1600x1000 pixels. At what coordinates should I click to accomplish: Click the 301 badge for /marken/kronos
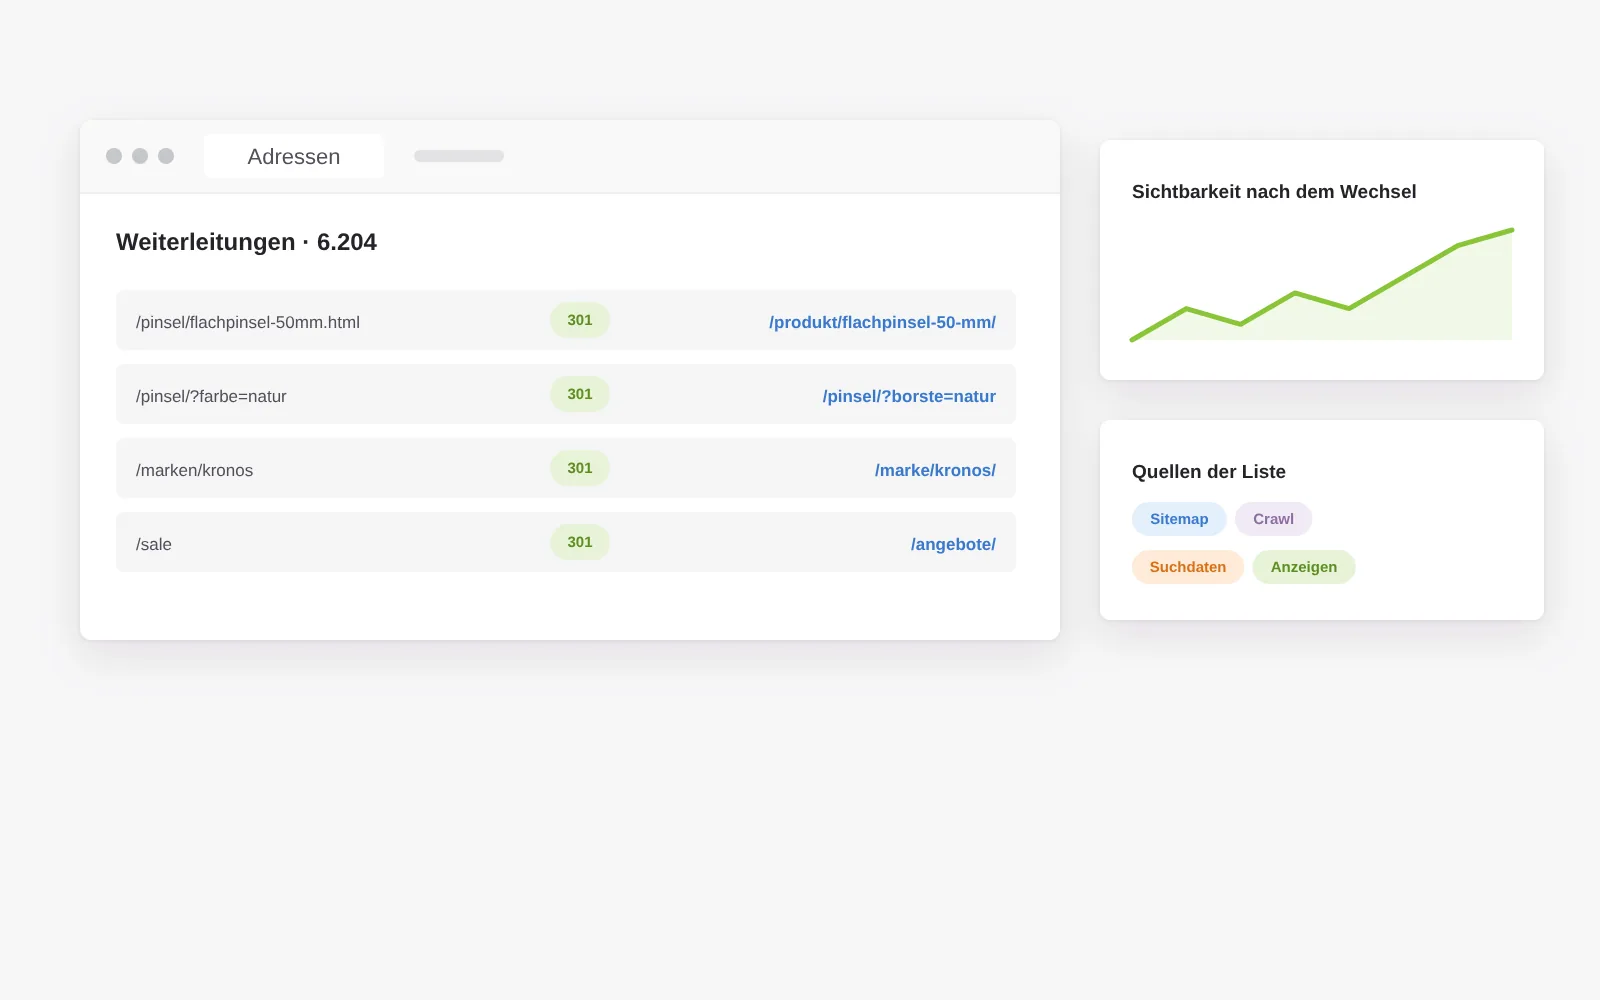(580, 468)
